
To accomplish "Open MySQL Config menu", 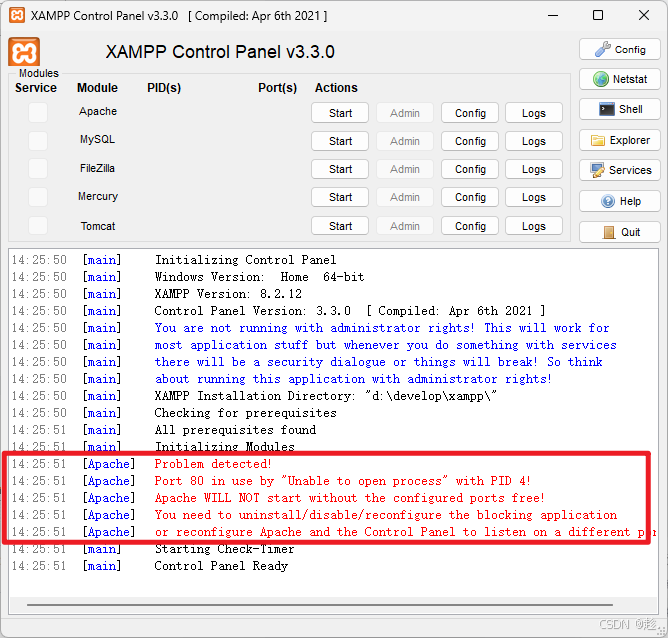I will pyautogui.click(x=470, y=141).
